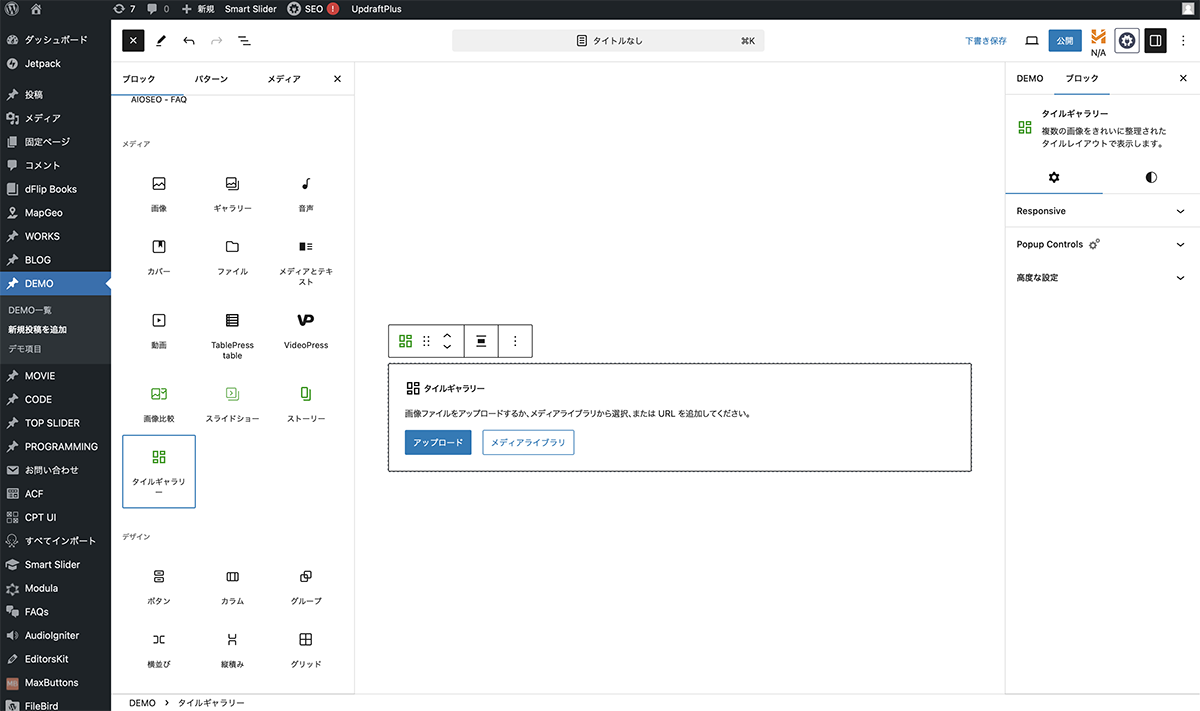Viewport: 1200px width, 711px height.
Task: Insert the Columns (カラム) block
Action: (232, 586)
